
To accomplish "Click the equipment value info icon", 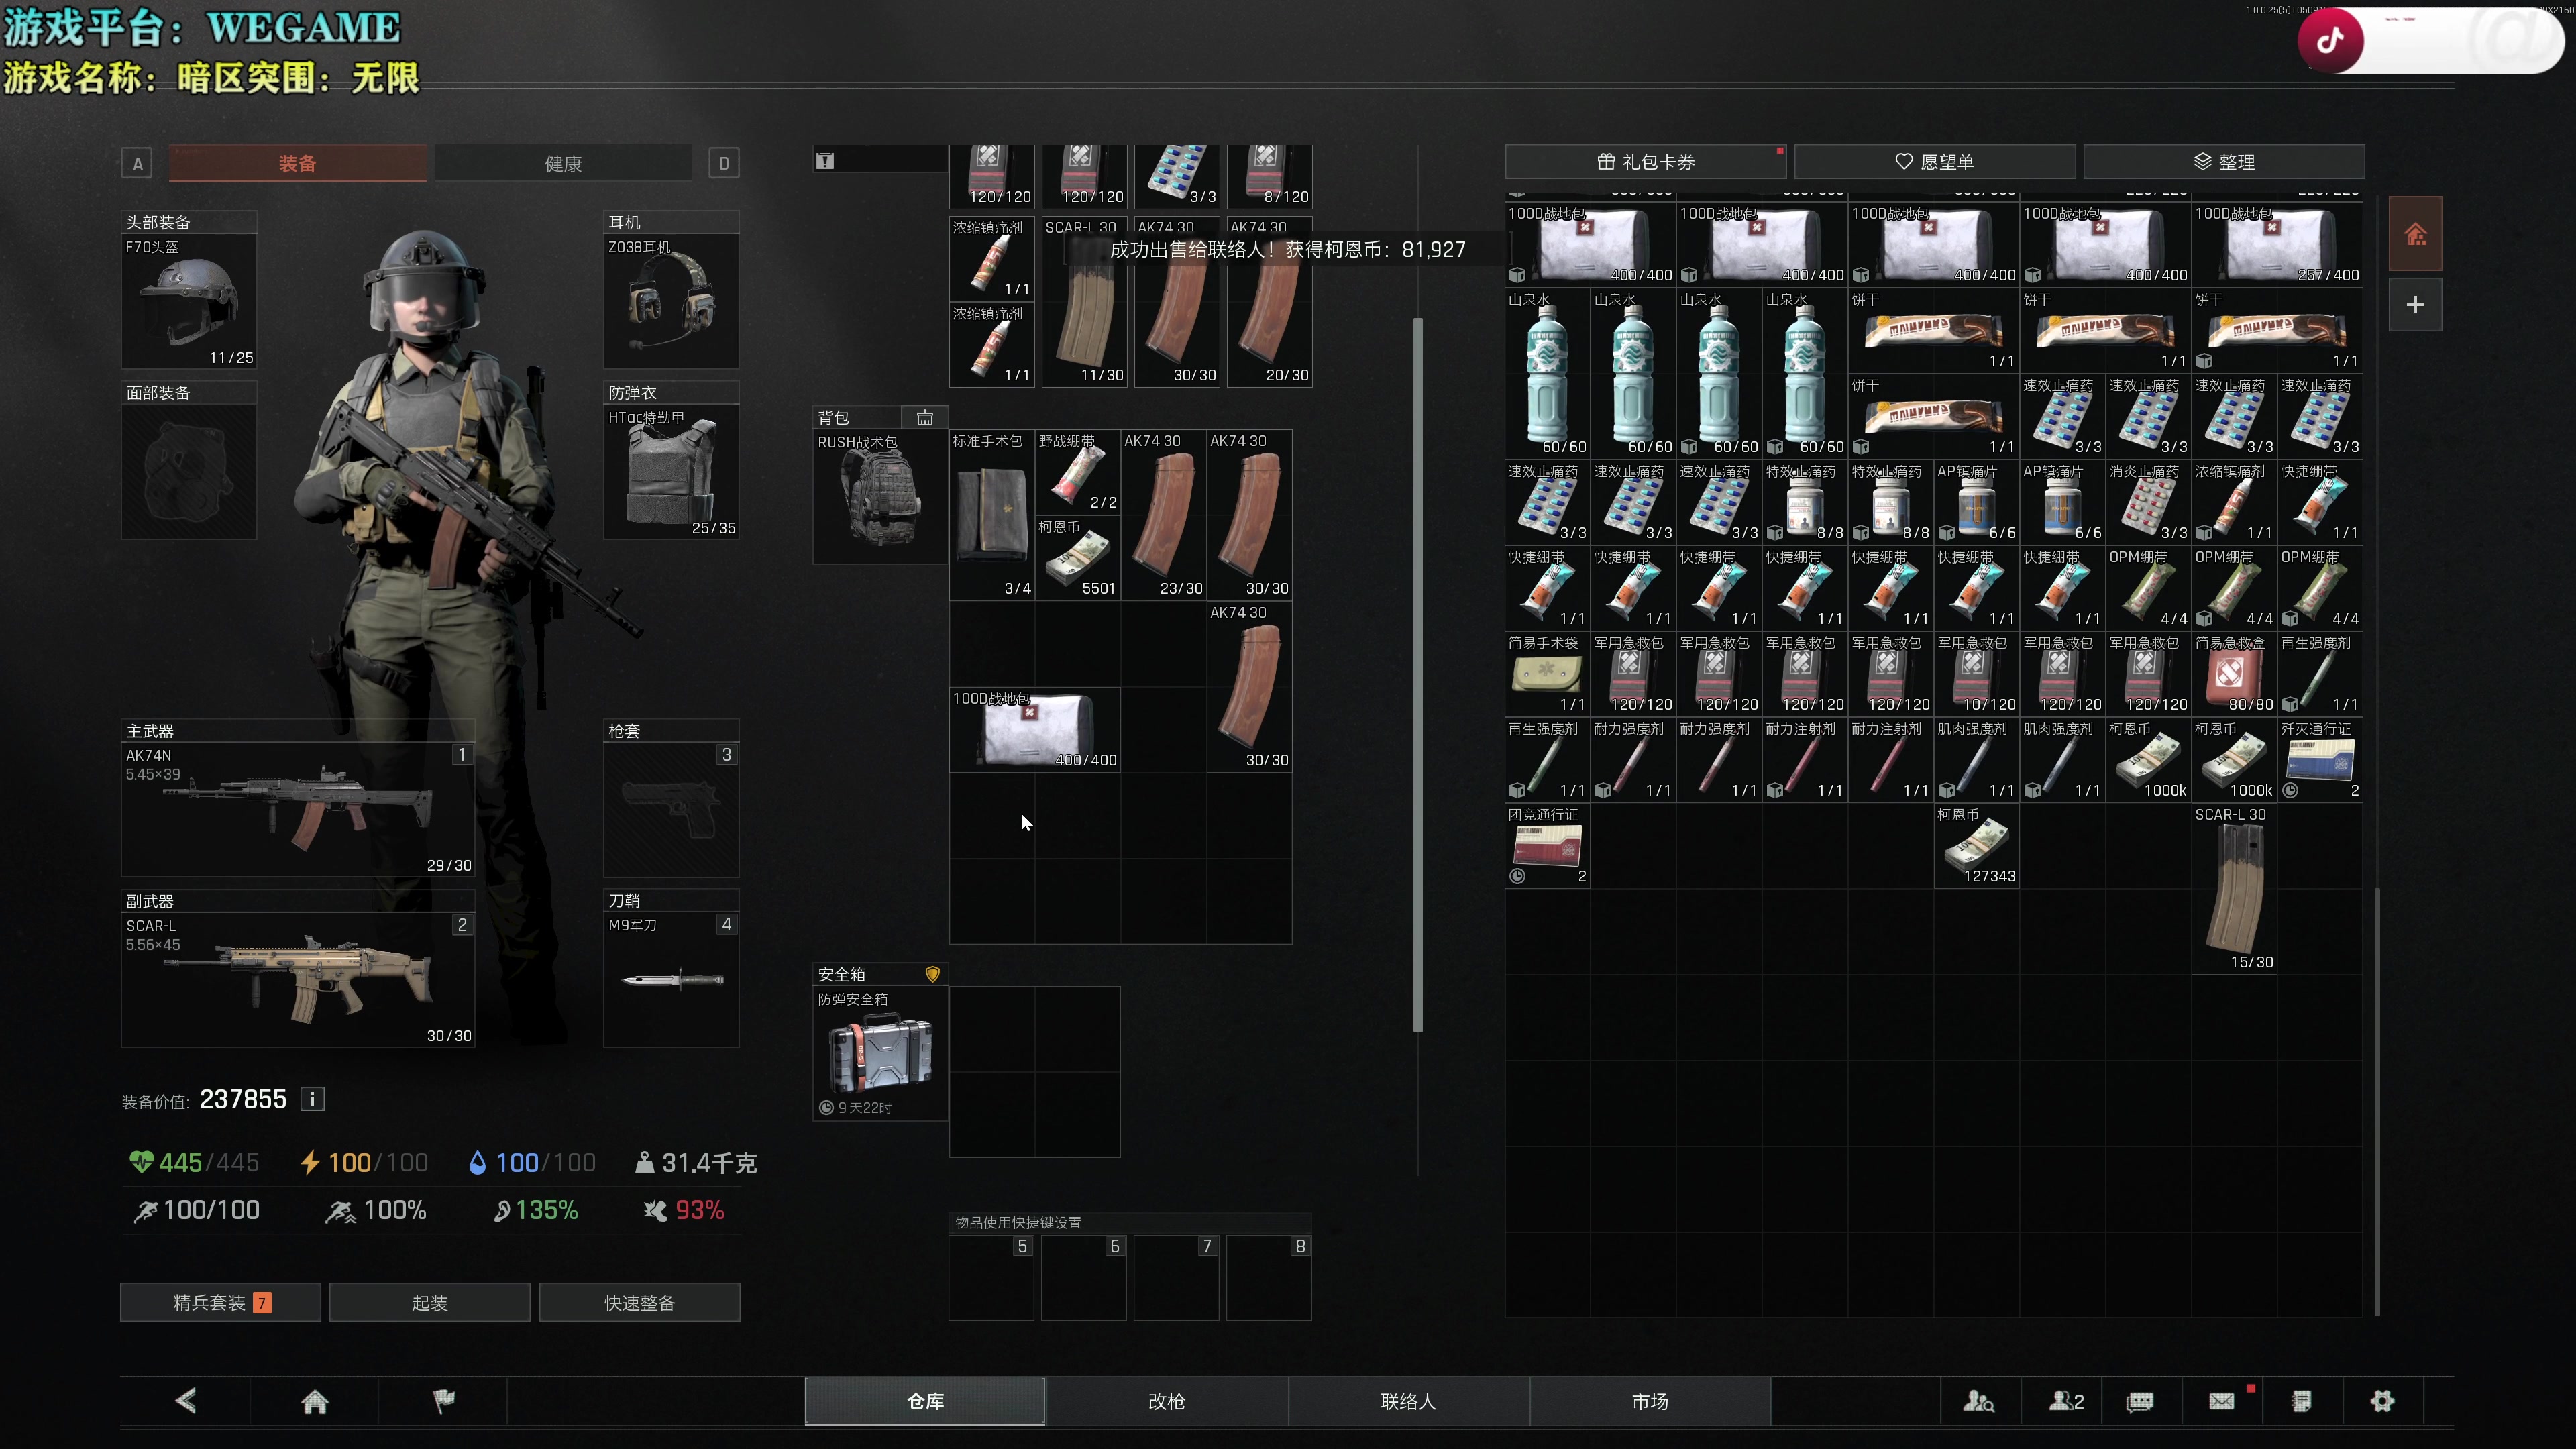I will pyautogui.click(x=312, y=1099).
